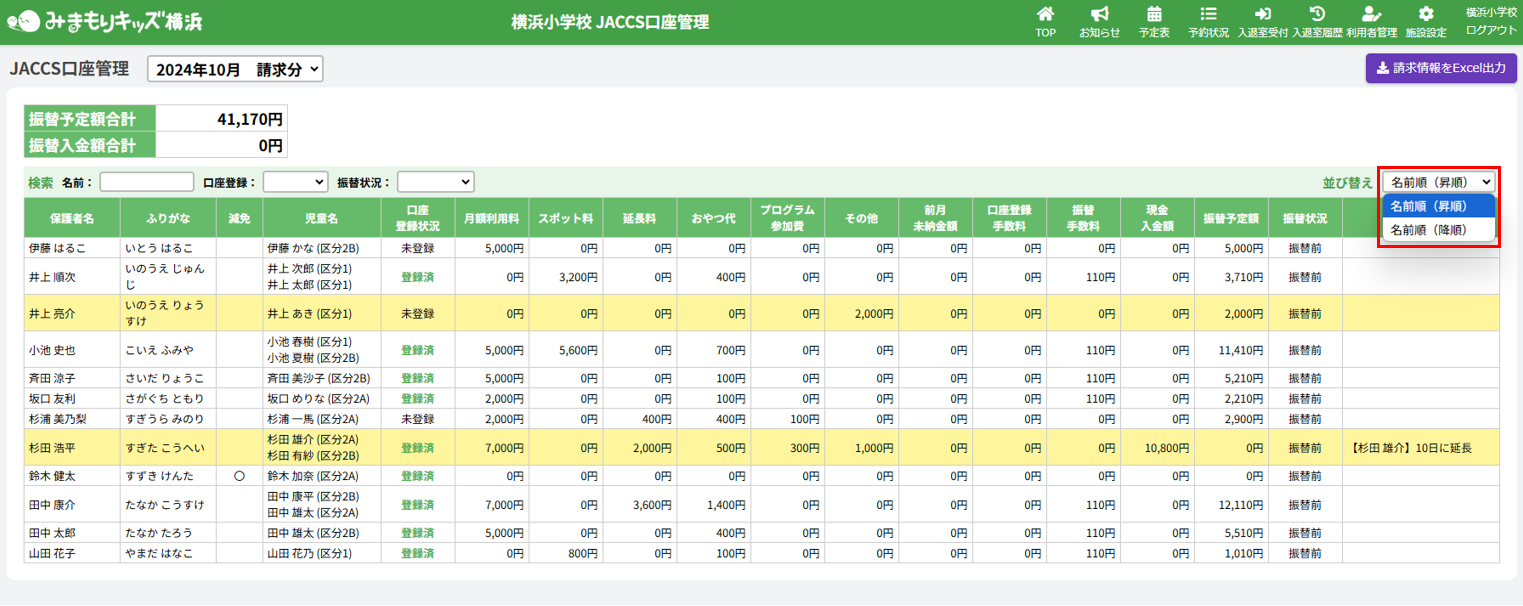Click the ログアウト link
This screenshot has height=606, width=1523.
tap(1491, 30)
